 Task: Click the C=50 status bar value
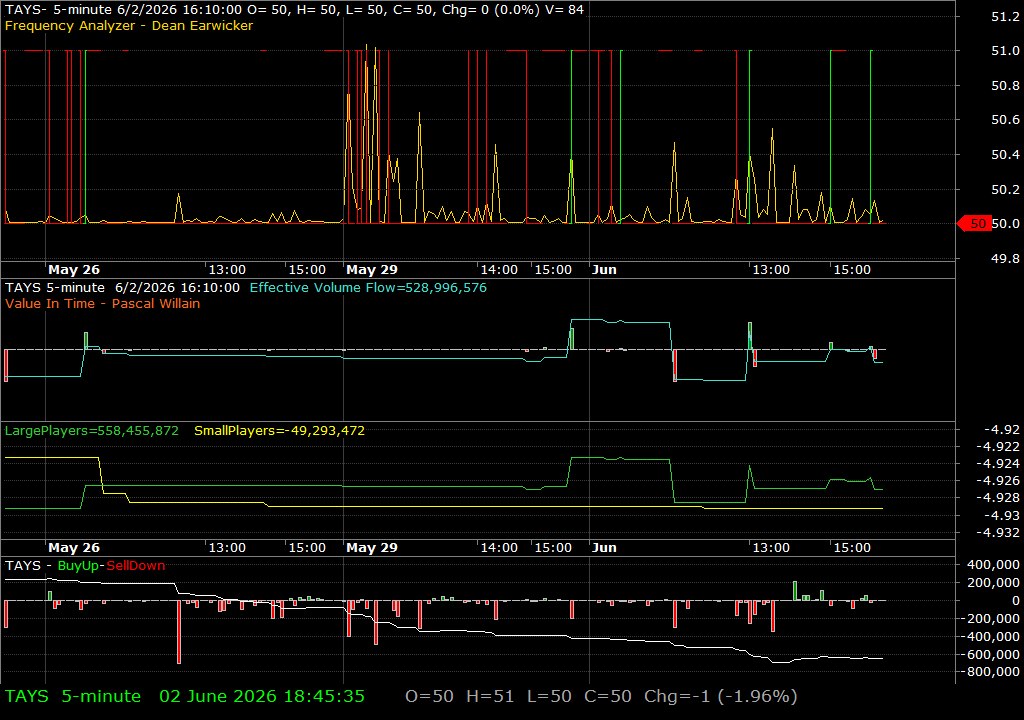(x=608, y=696)
